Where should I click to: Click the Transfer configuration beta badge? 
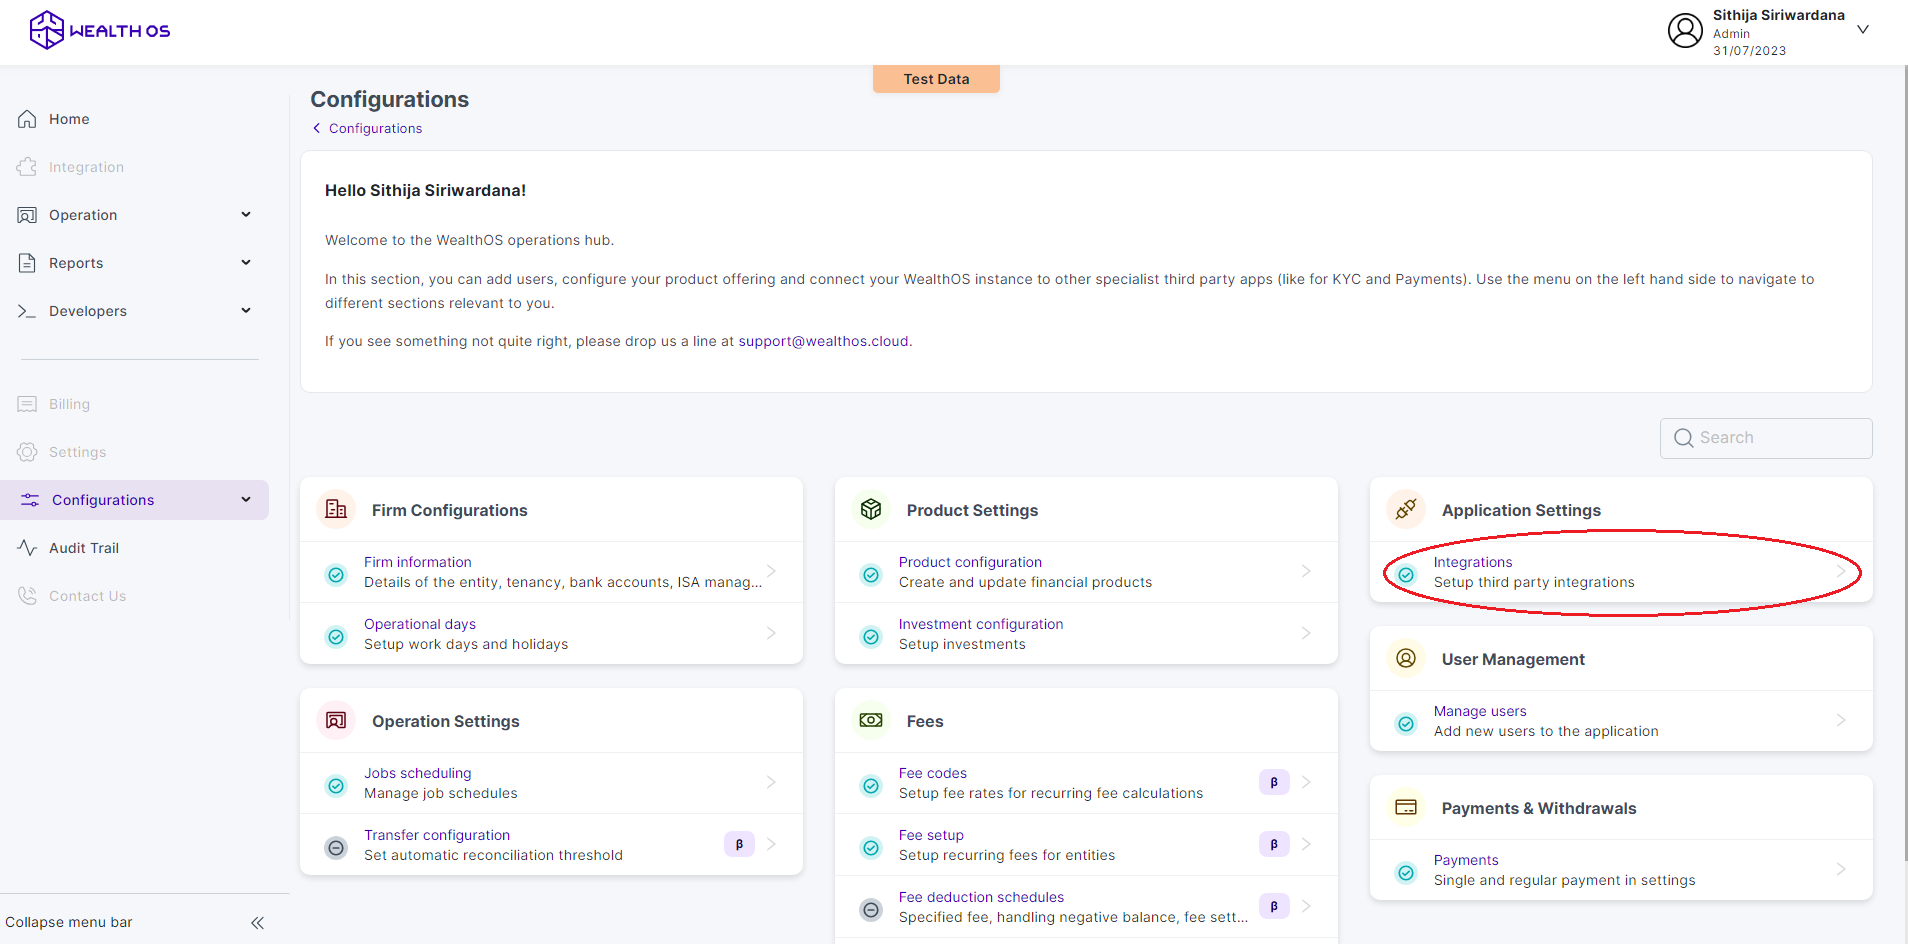739,844
